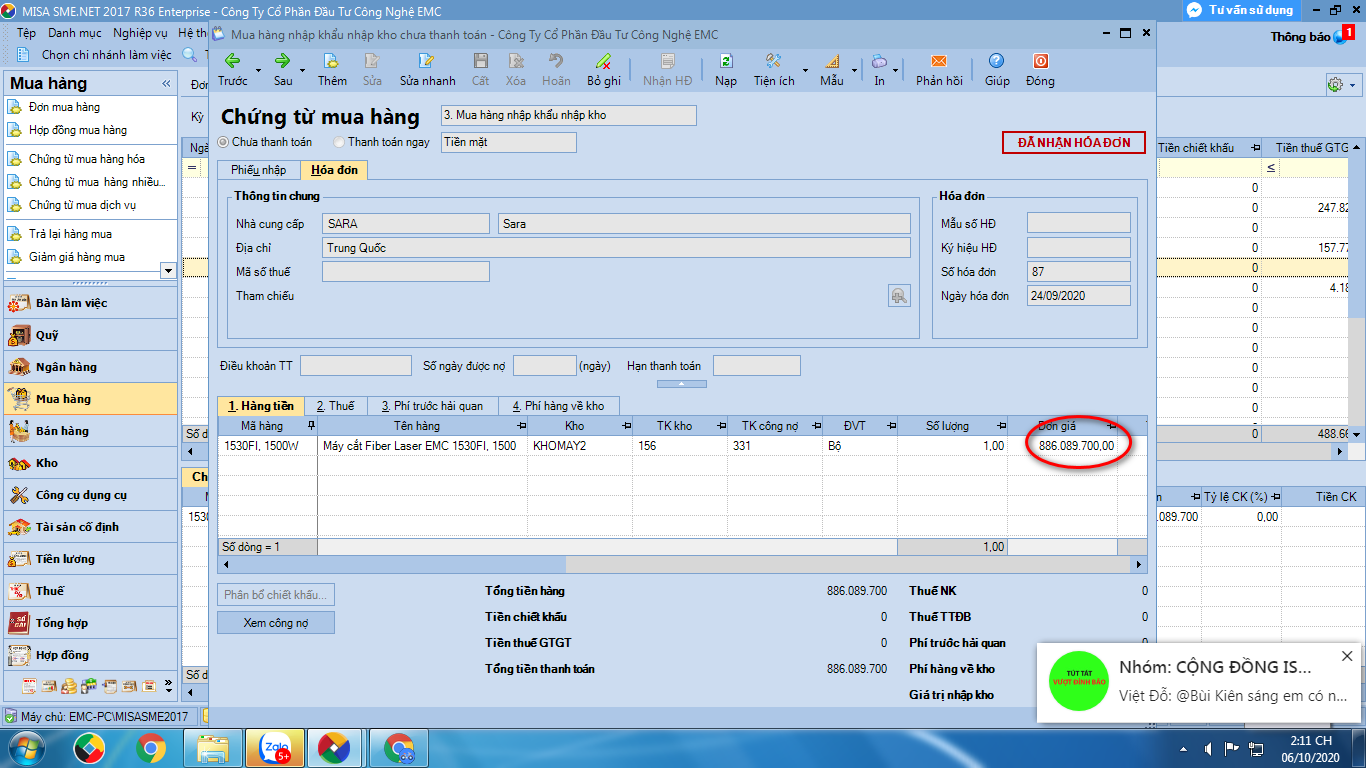1366x768 pixels.
Task: Click the Xem công nợ button
Action: pyautogui.click(x=276, y=622)
